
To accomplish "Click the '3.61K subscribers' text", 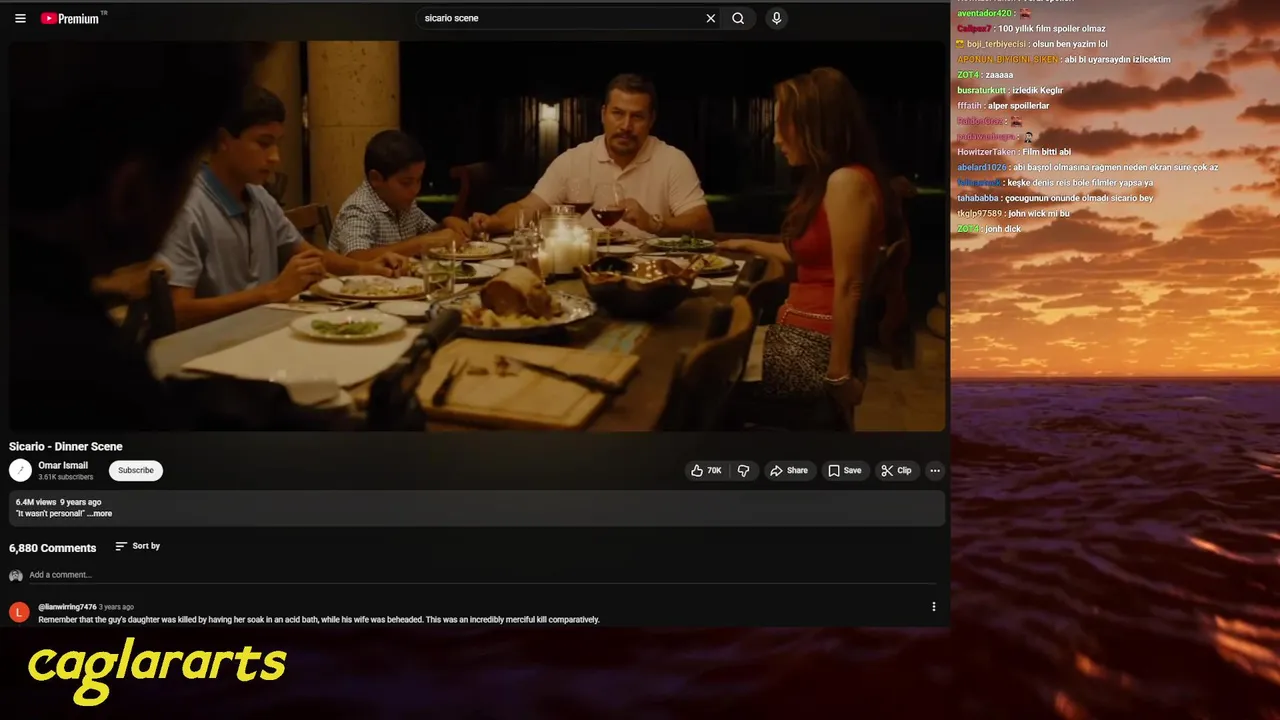I will (66, 477).
